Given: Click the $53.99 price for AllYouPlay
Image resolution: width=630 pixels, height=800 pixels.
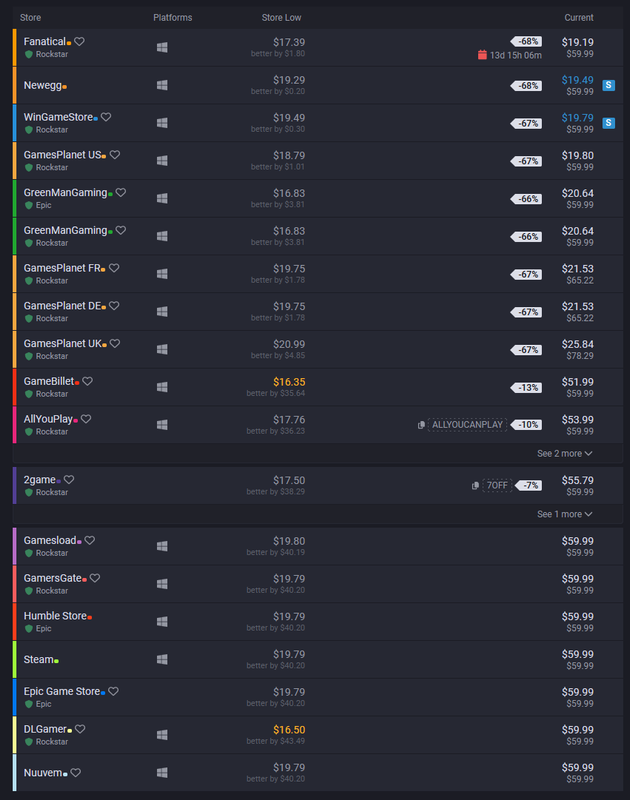Looking at the screenshot, I should pyautogui.click(x=577, y=420).
